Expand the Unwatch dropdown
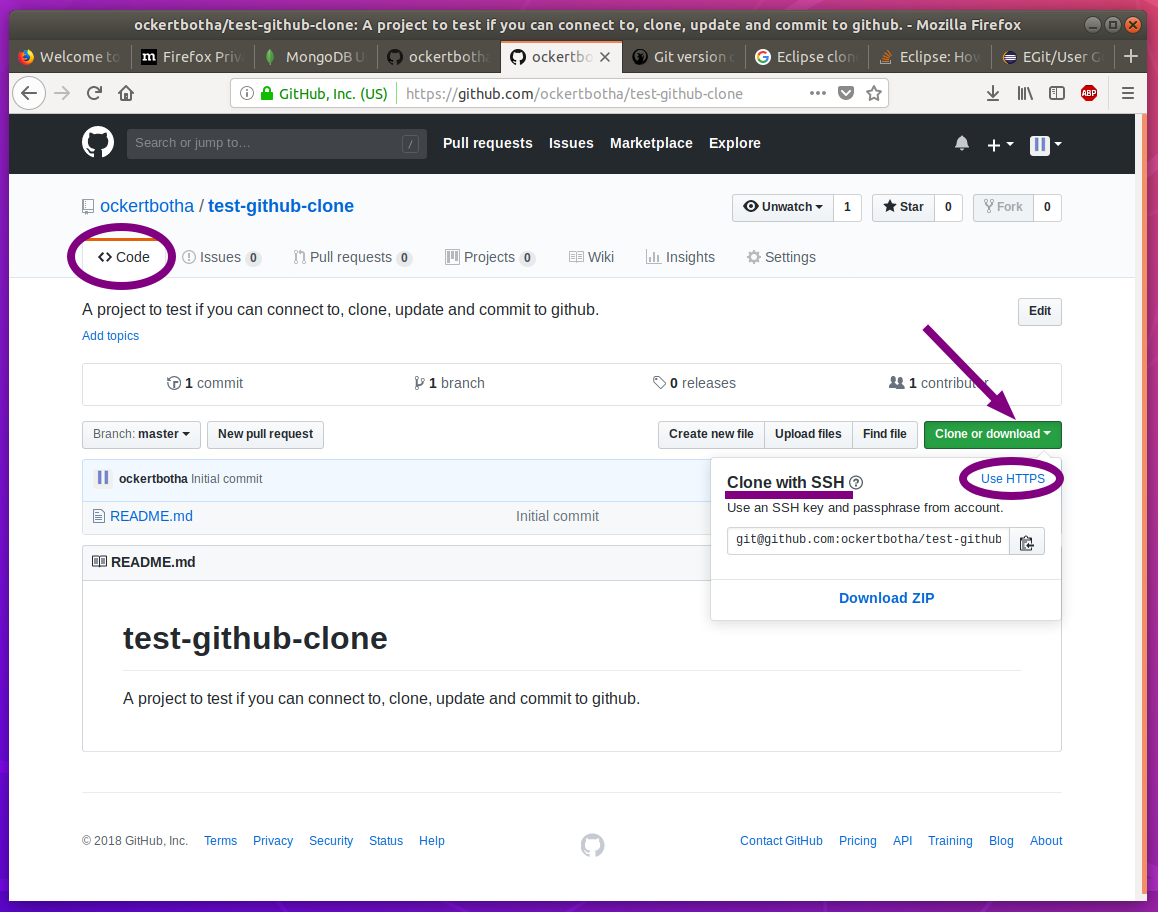This screenshot has width=1158, height=912. (783, 207)
